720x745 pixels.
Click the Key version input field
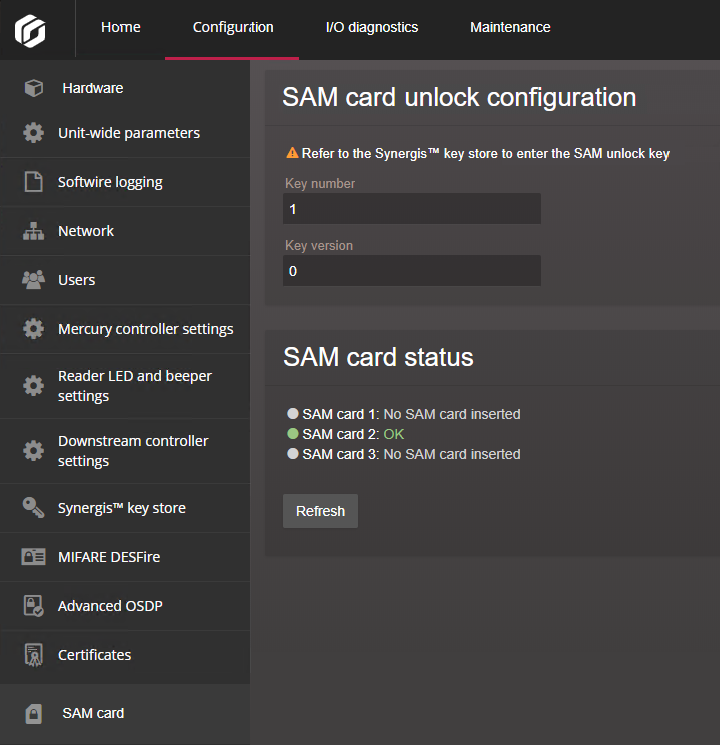412,270
